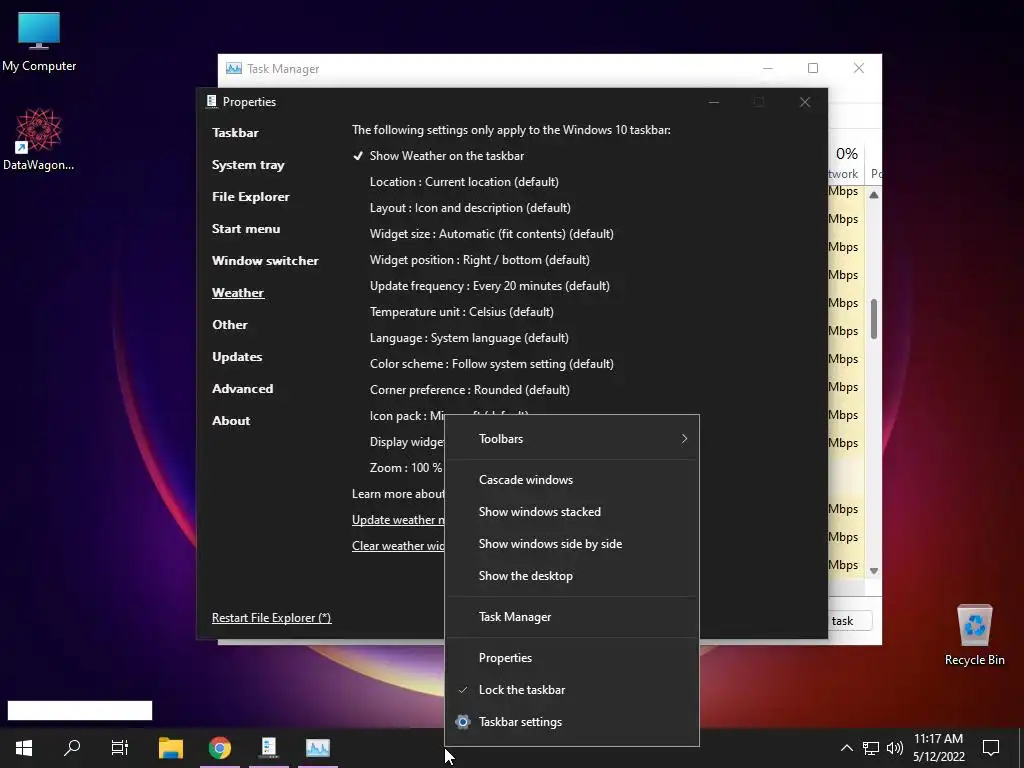
Task: Open the Windows Start button
Action: click(24, 748)
